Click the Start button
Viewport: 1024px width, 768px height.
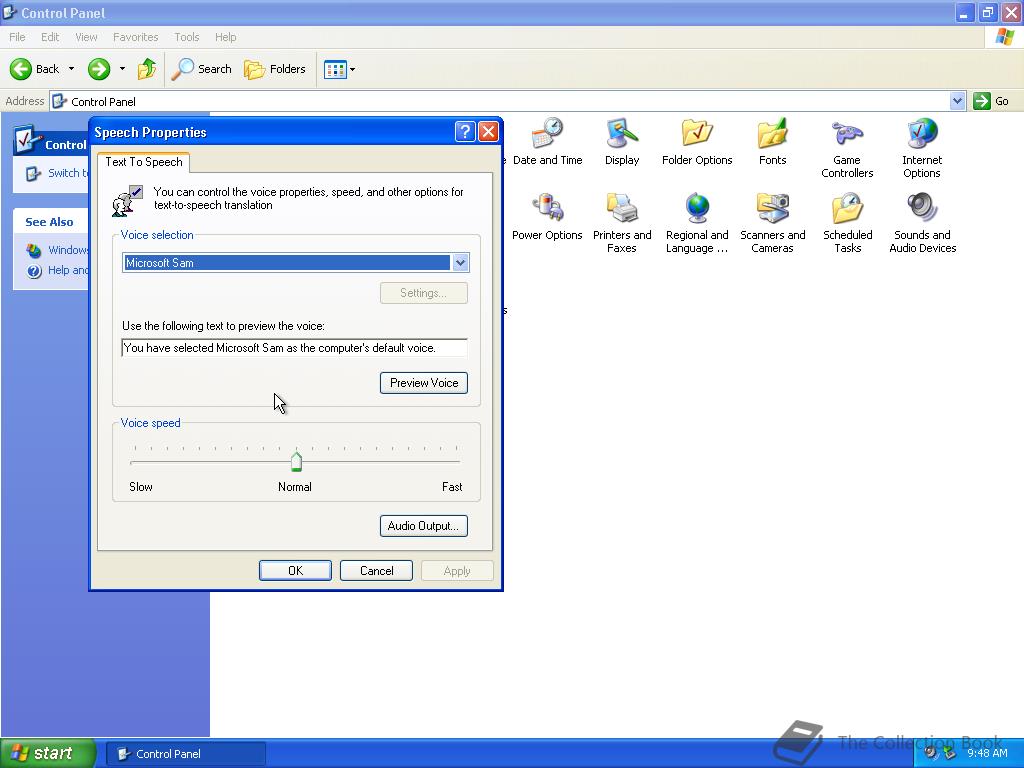point(48,753)
